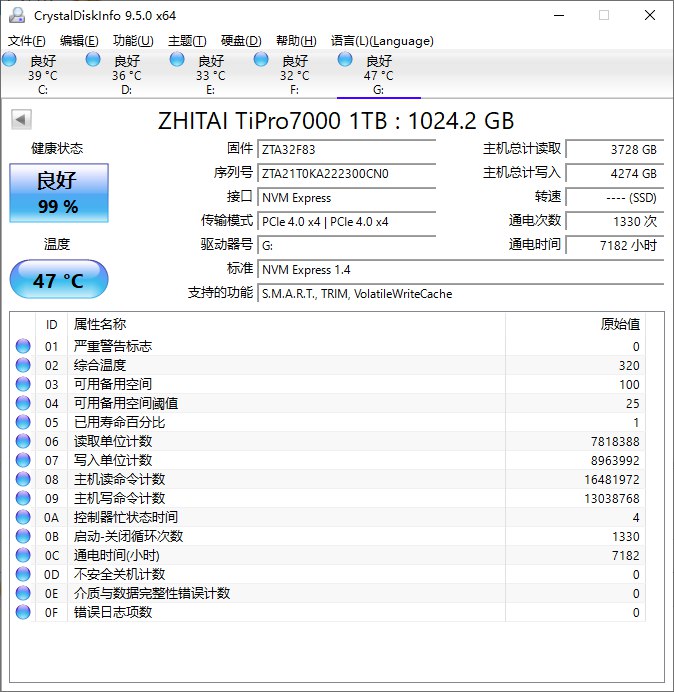This screenshot has height=692, width=674.
Task: Click status icon for row 07 写入单位计数
Action: click(23, 460)
